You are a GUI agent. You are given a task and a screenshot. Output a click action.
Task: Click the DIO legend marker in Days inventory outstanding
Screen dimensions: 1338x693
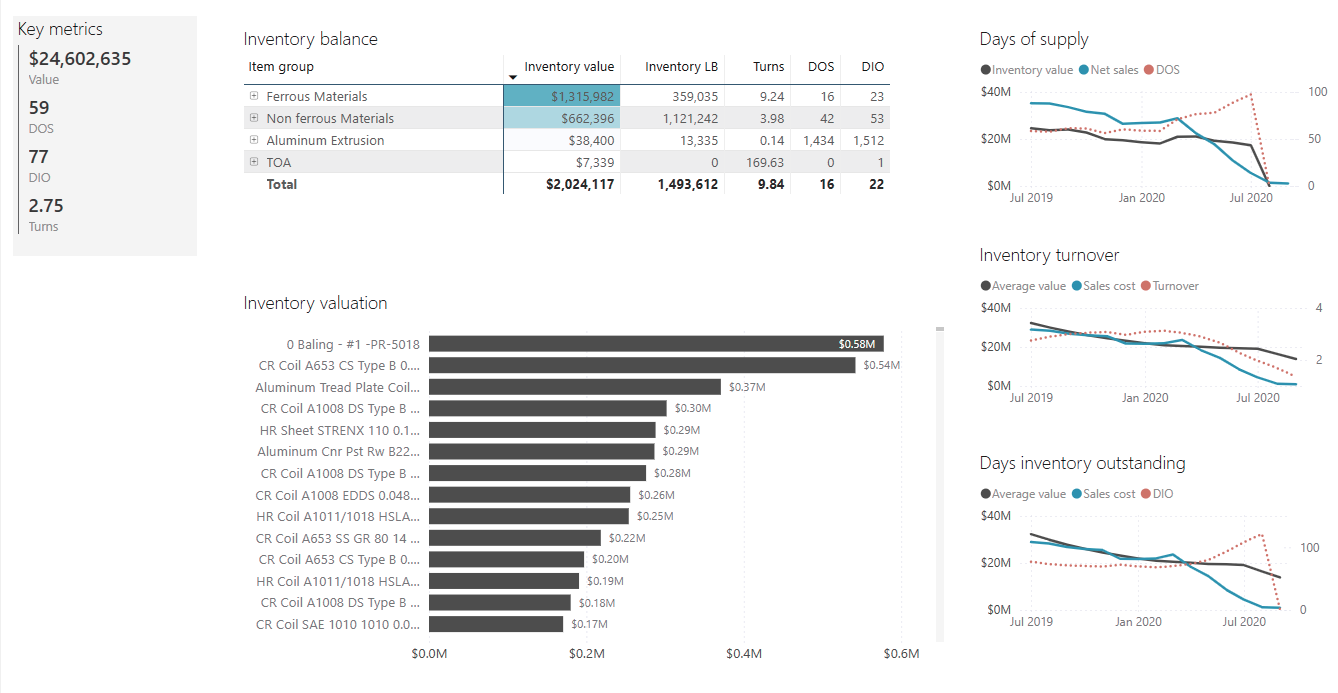tap(1146, 494)
